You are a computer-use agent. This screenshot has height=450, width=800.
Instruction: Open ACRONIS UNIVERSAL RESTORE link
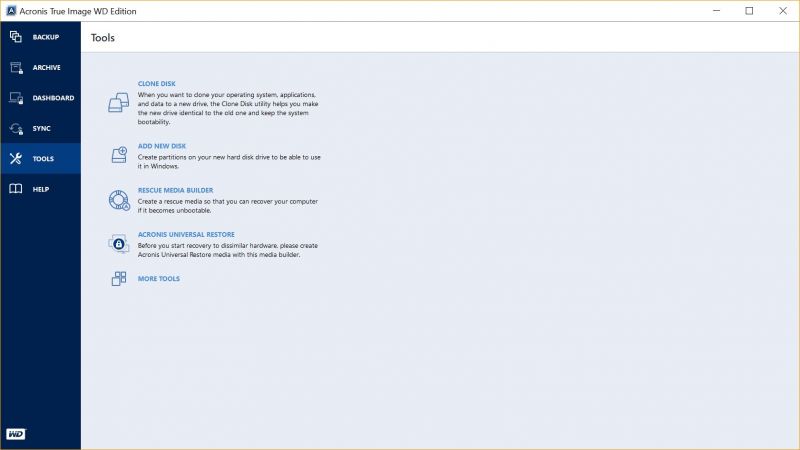[186, 235]
